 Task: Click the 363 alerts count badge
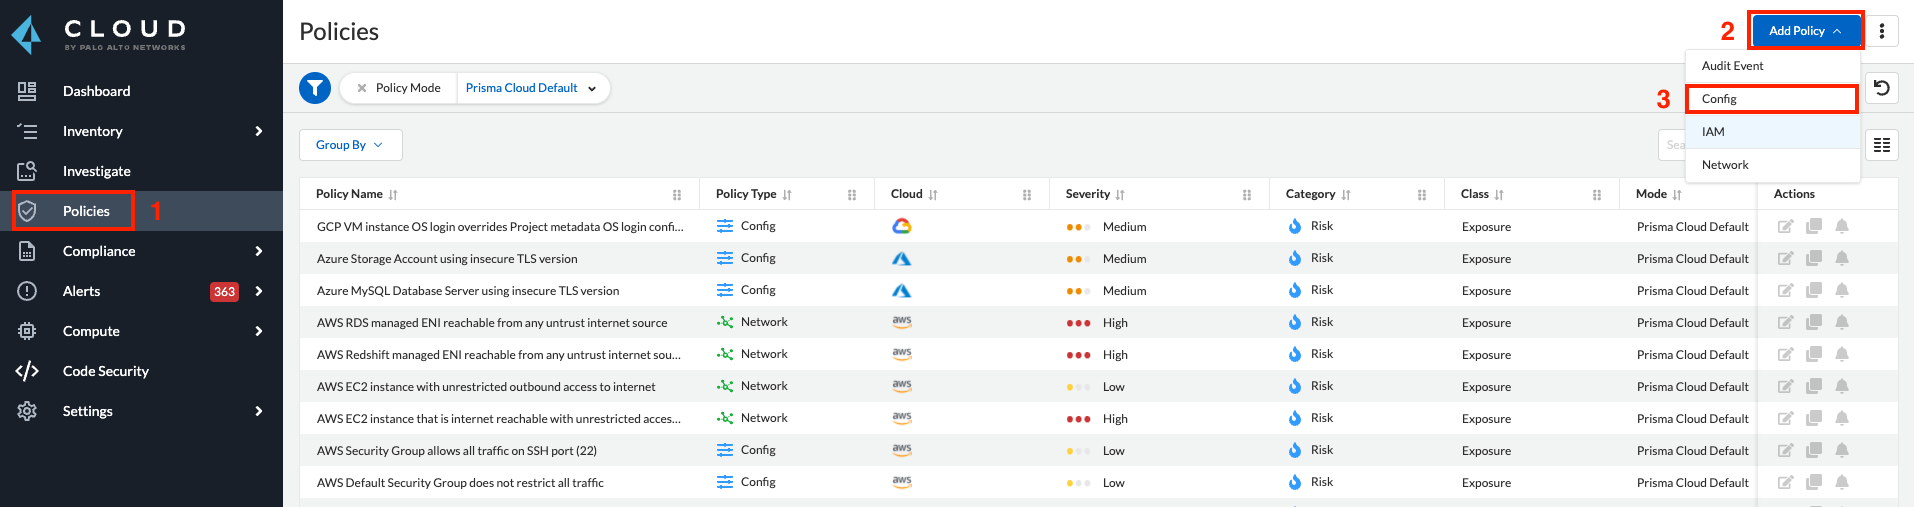click(224, 292)
